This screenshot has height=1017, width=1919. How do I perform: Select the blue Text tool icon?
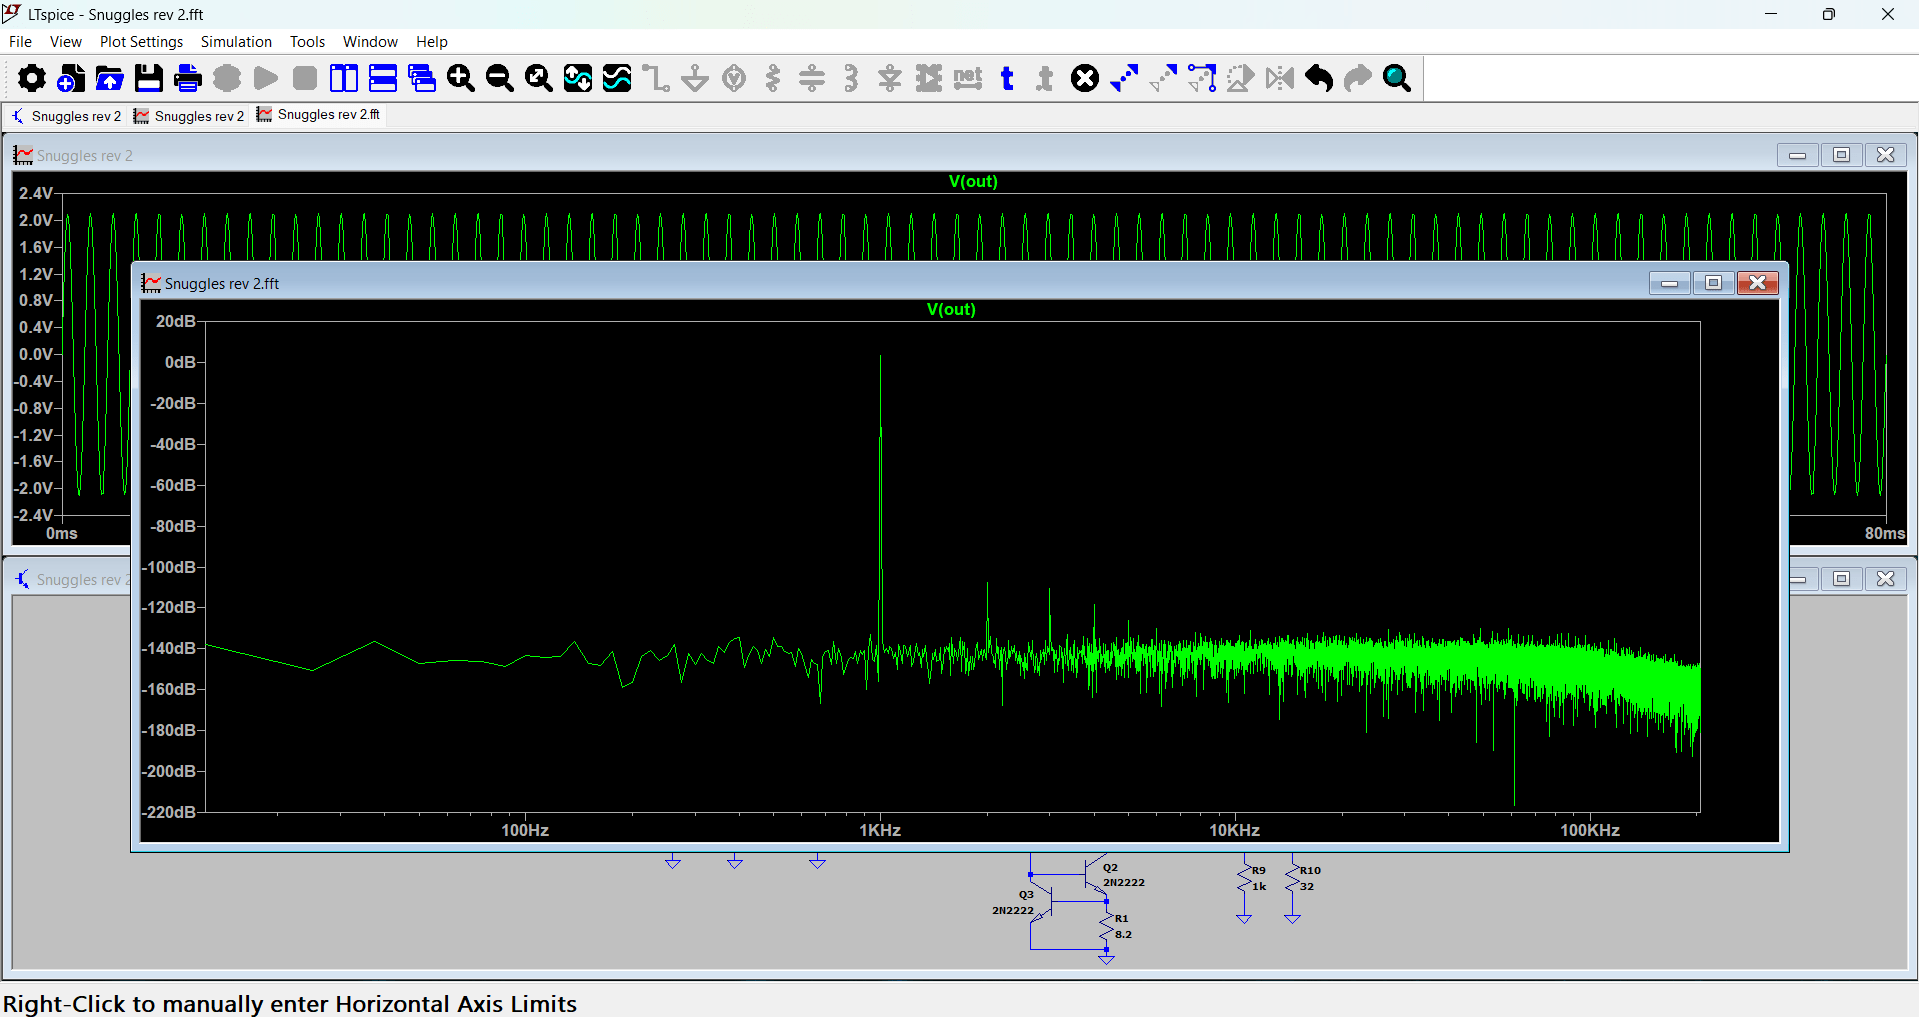point(1007,78)
